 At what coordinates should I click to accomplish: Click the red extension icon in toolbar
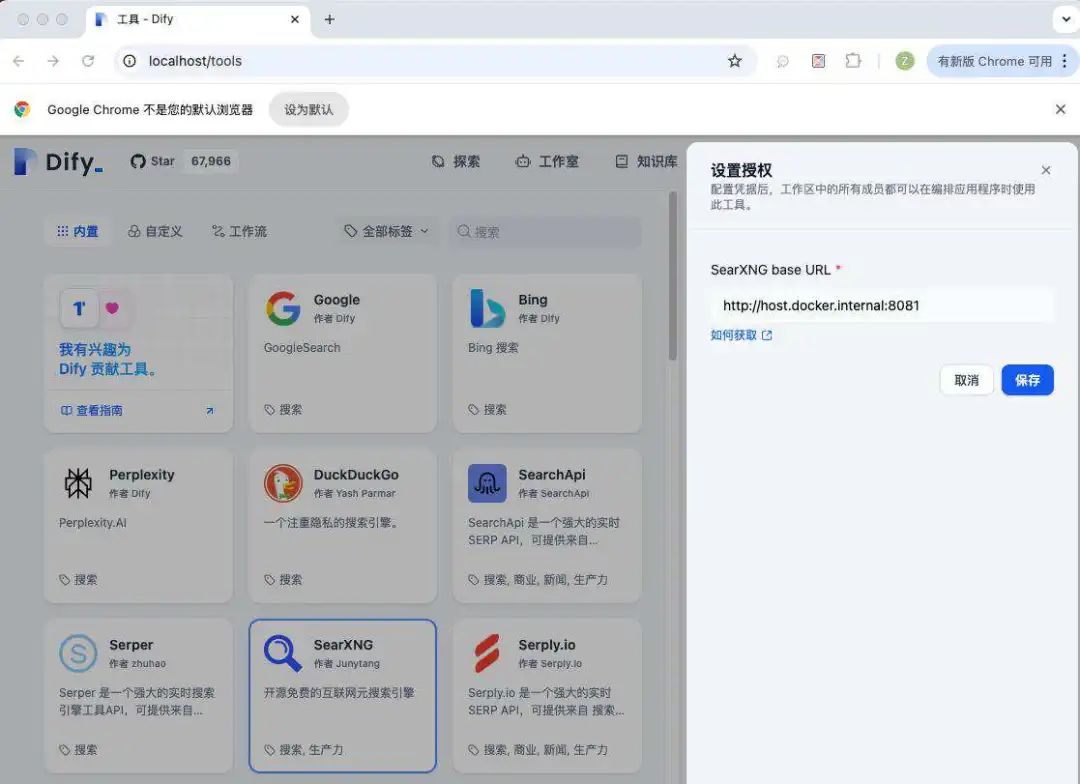(x=818, y=61)
